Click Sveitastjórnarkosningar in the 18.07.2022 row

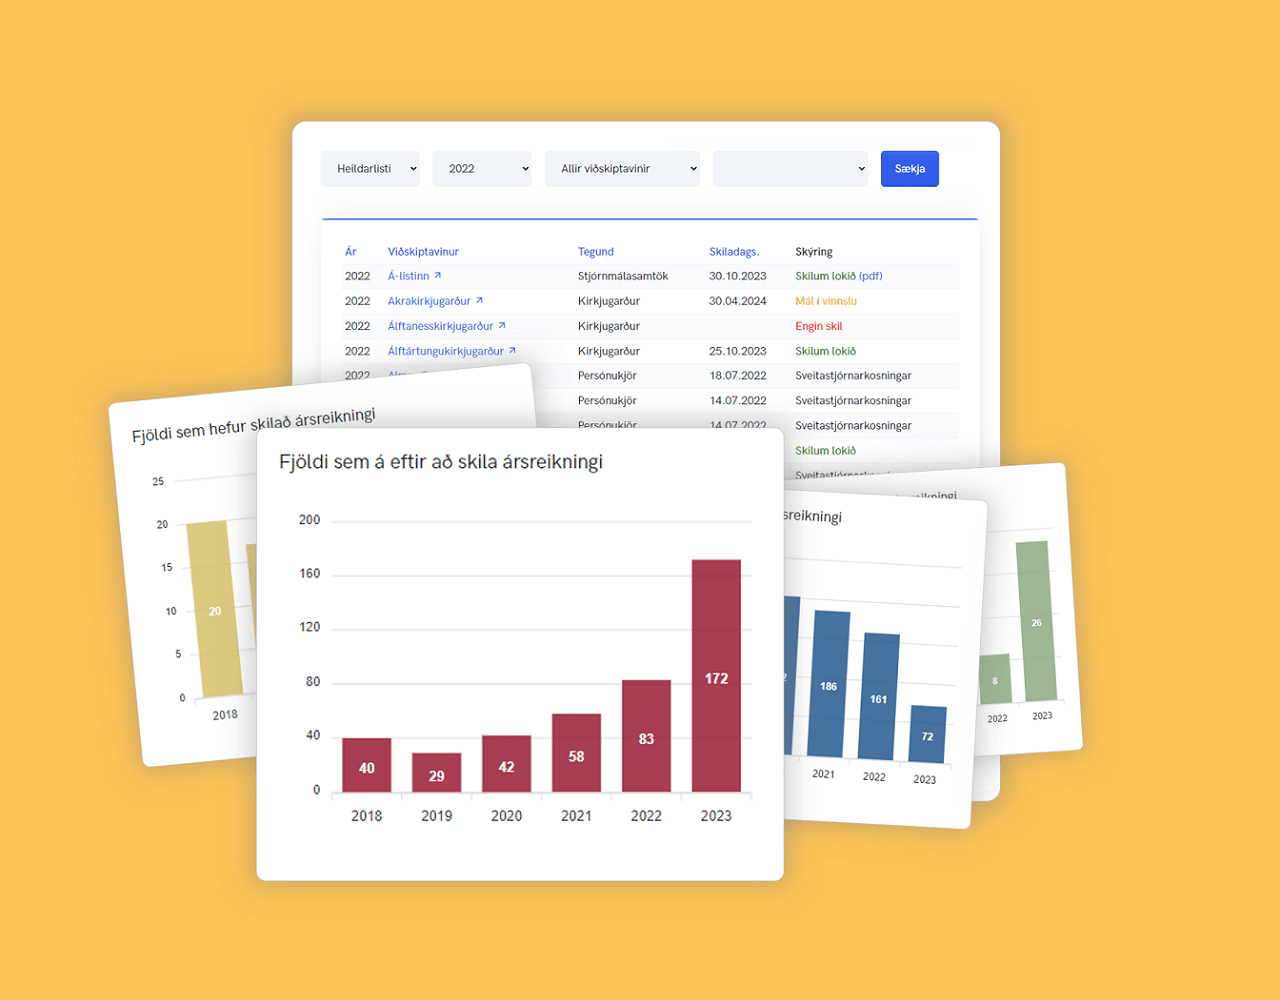point(853,376)
